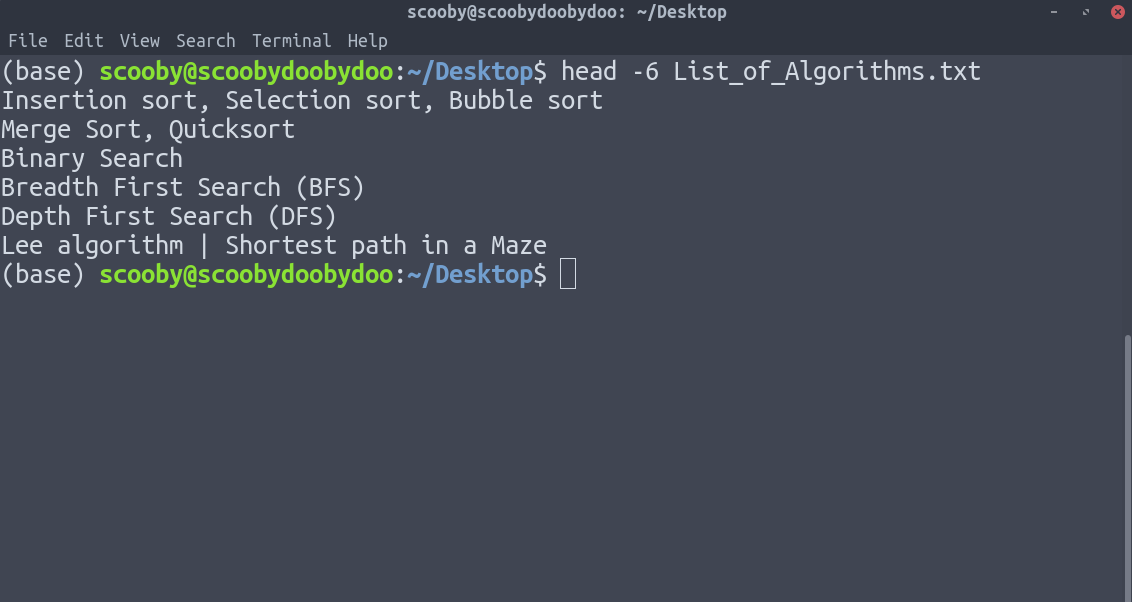Click the empty scrollbar track above the thumb
This screenshot has height=602, width=1132.
pyautogui.click(x=1128, y=195)
